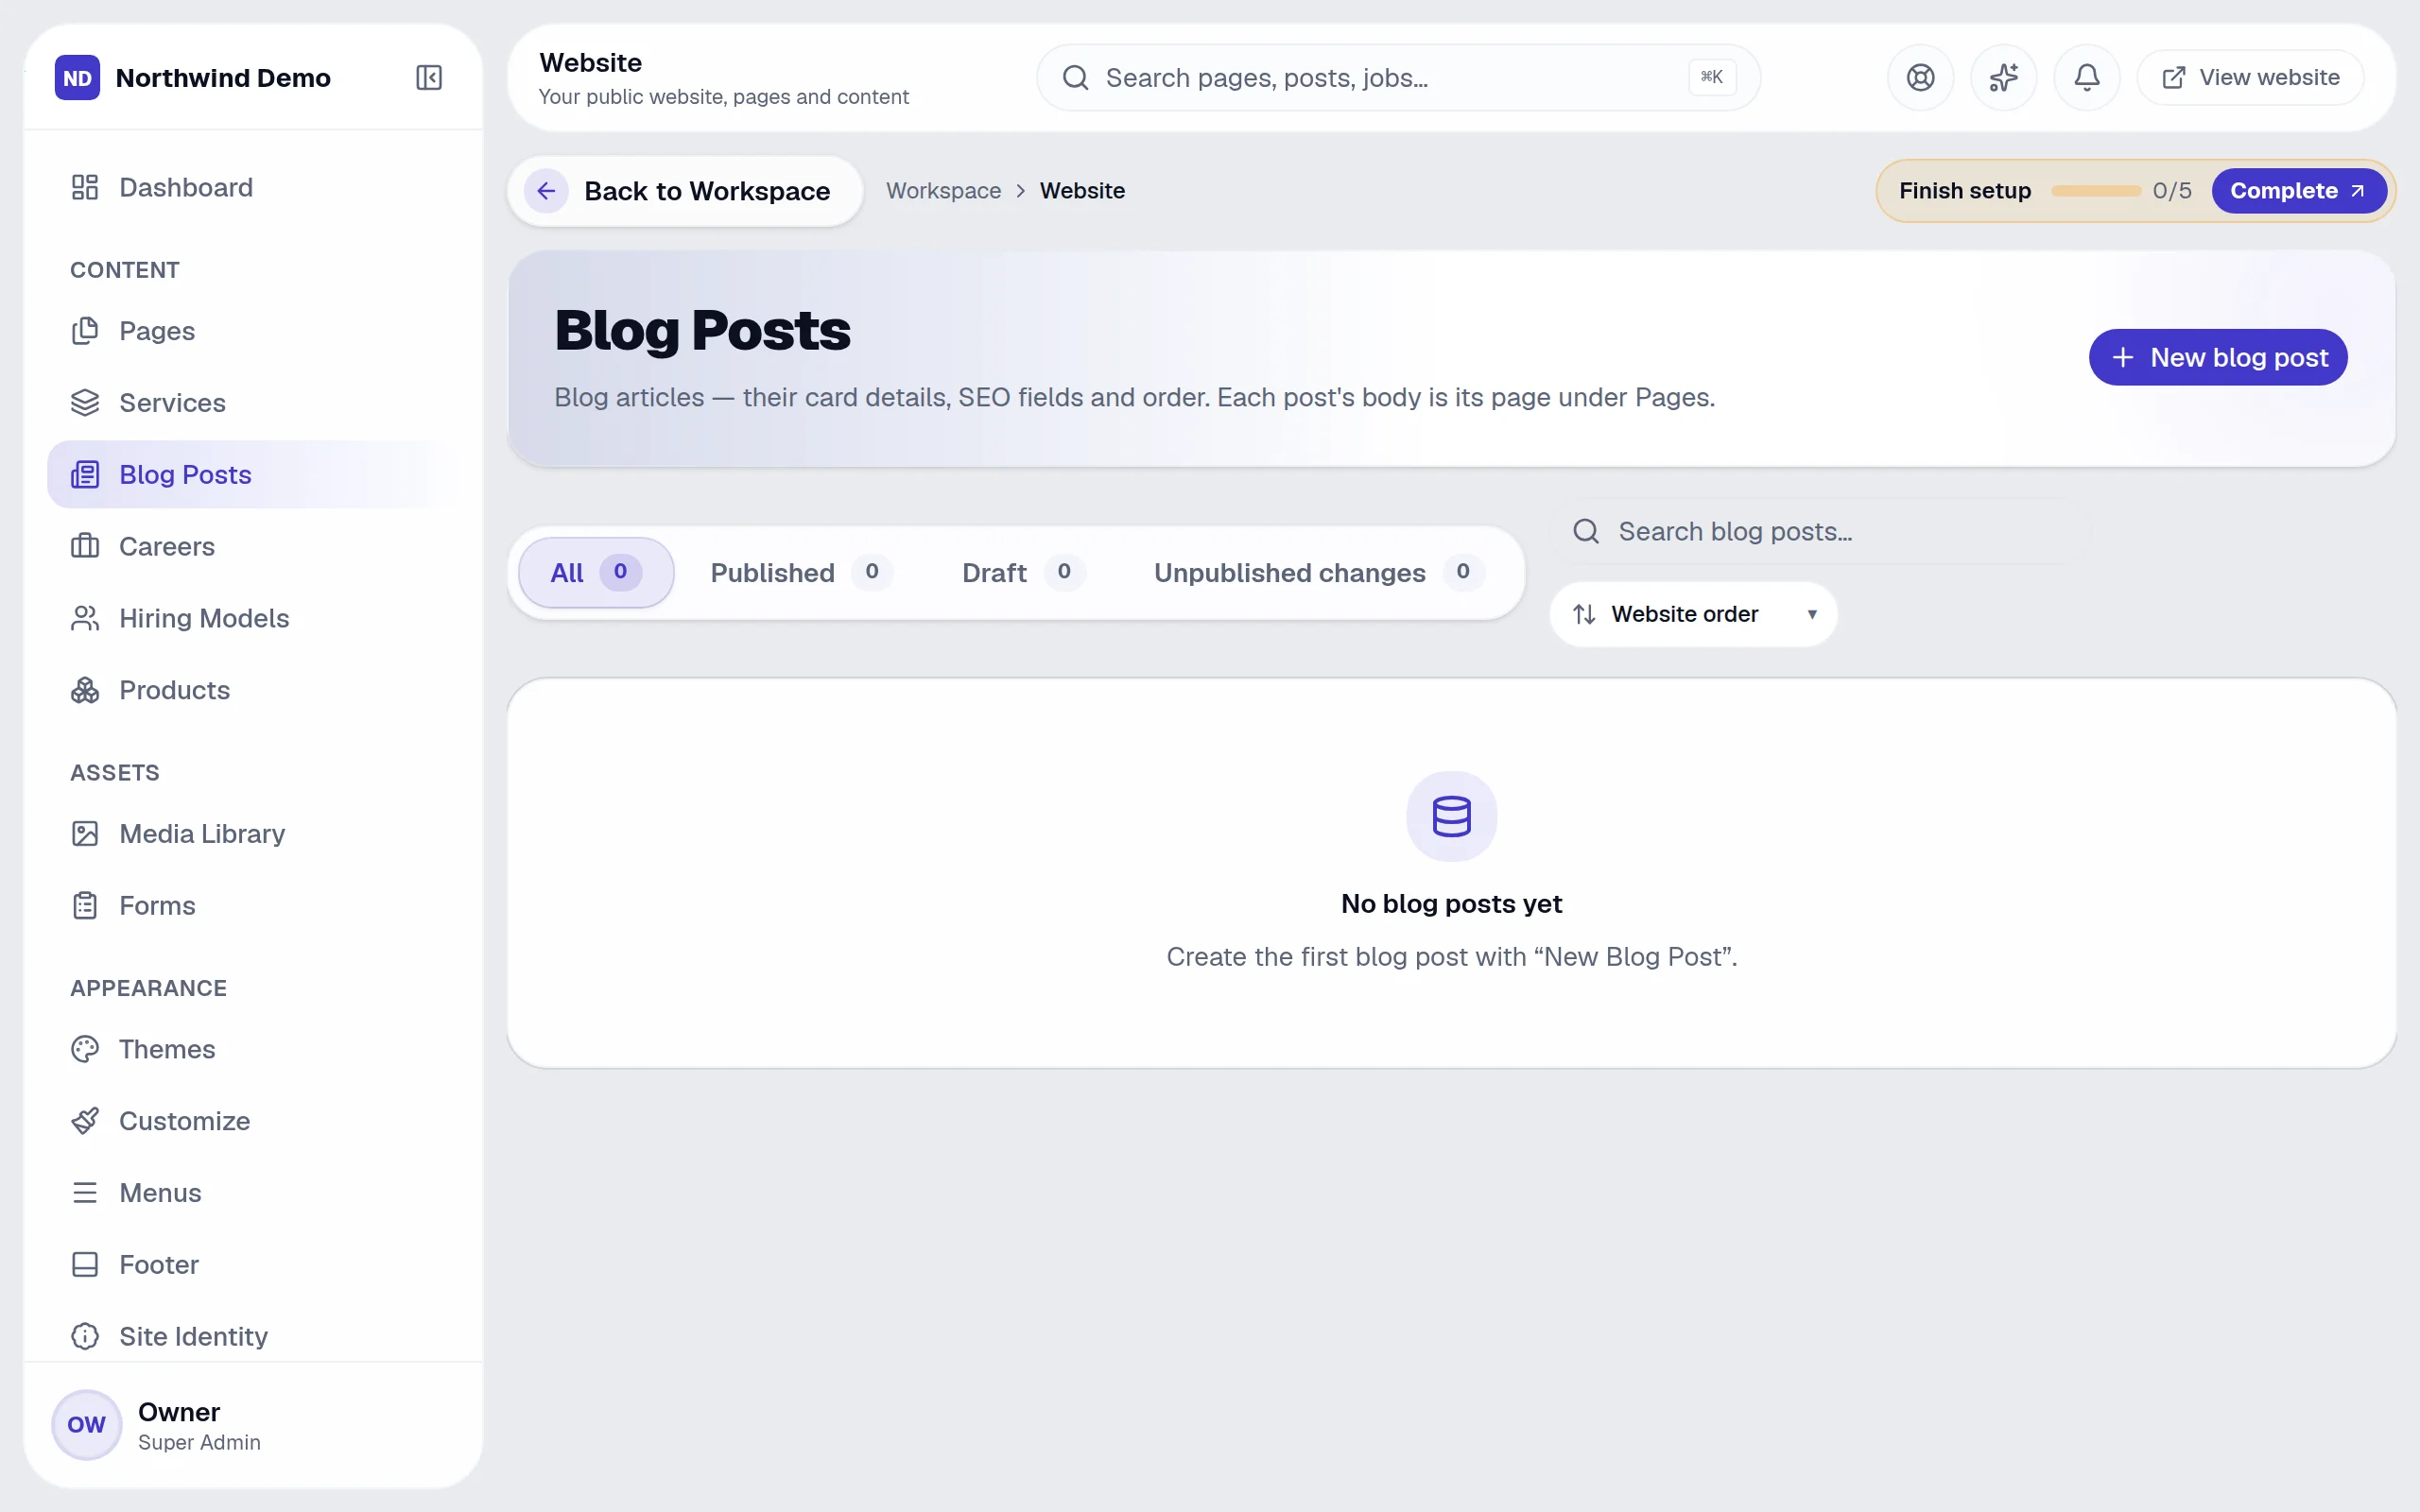Click the ND workspace logo
Image resolution: width=2420 pixels, height=1512 pixels.
coord(77,78)
